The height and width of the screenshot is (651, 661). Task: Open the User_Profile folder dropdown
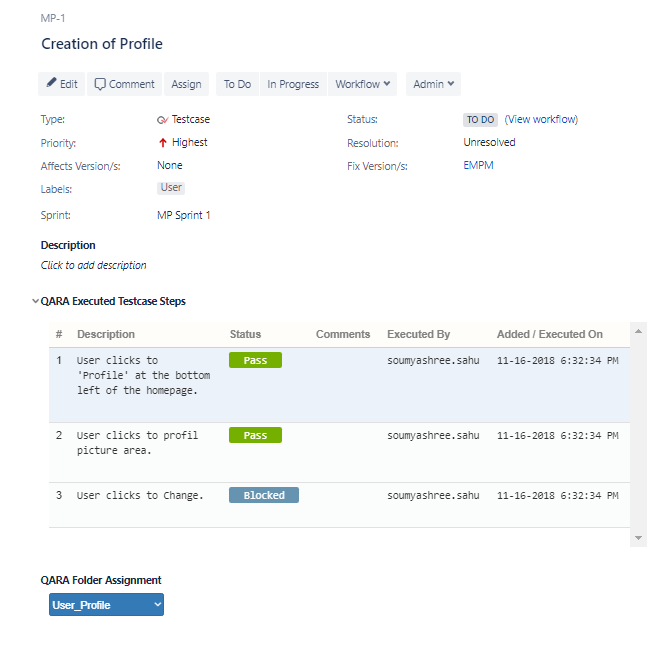106,605
